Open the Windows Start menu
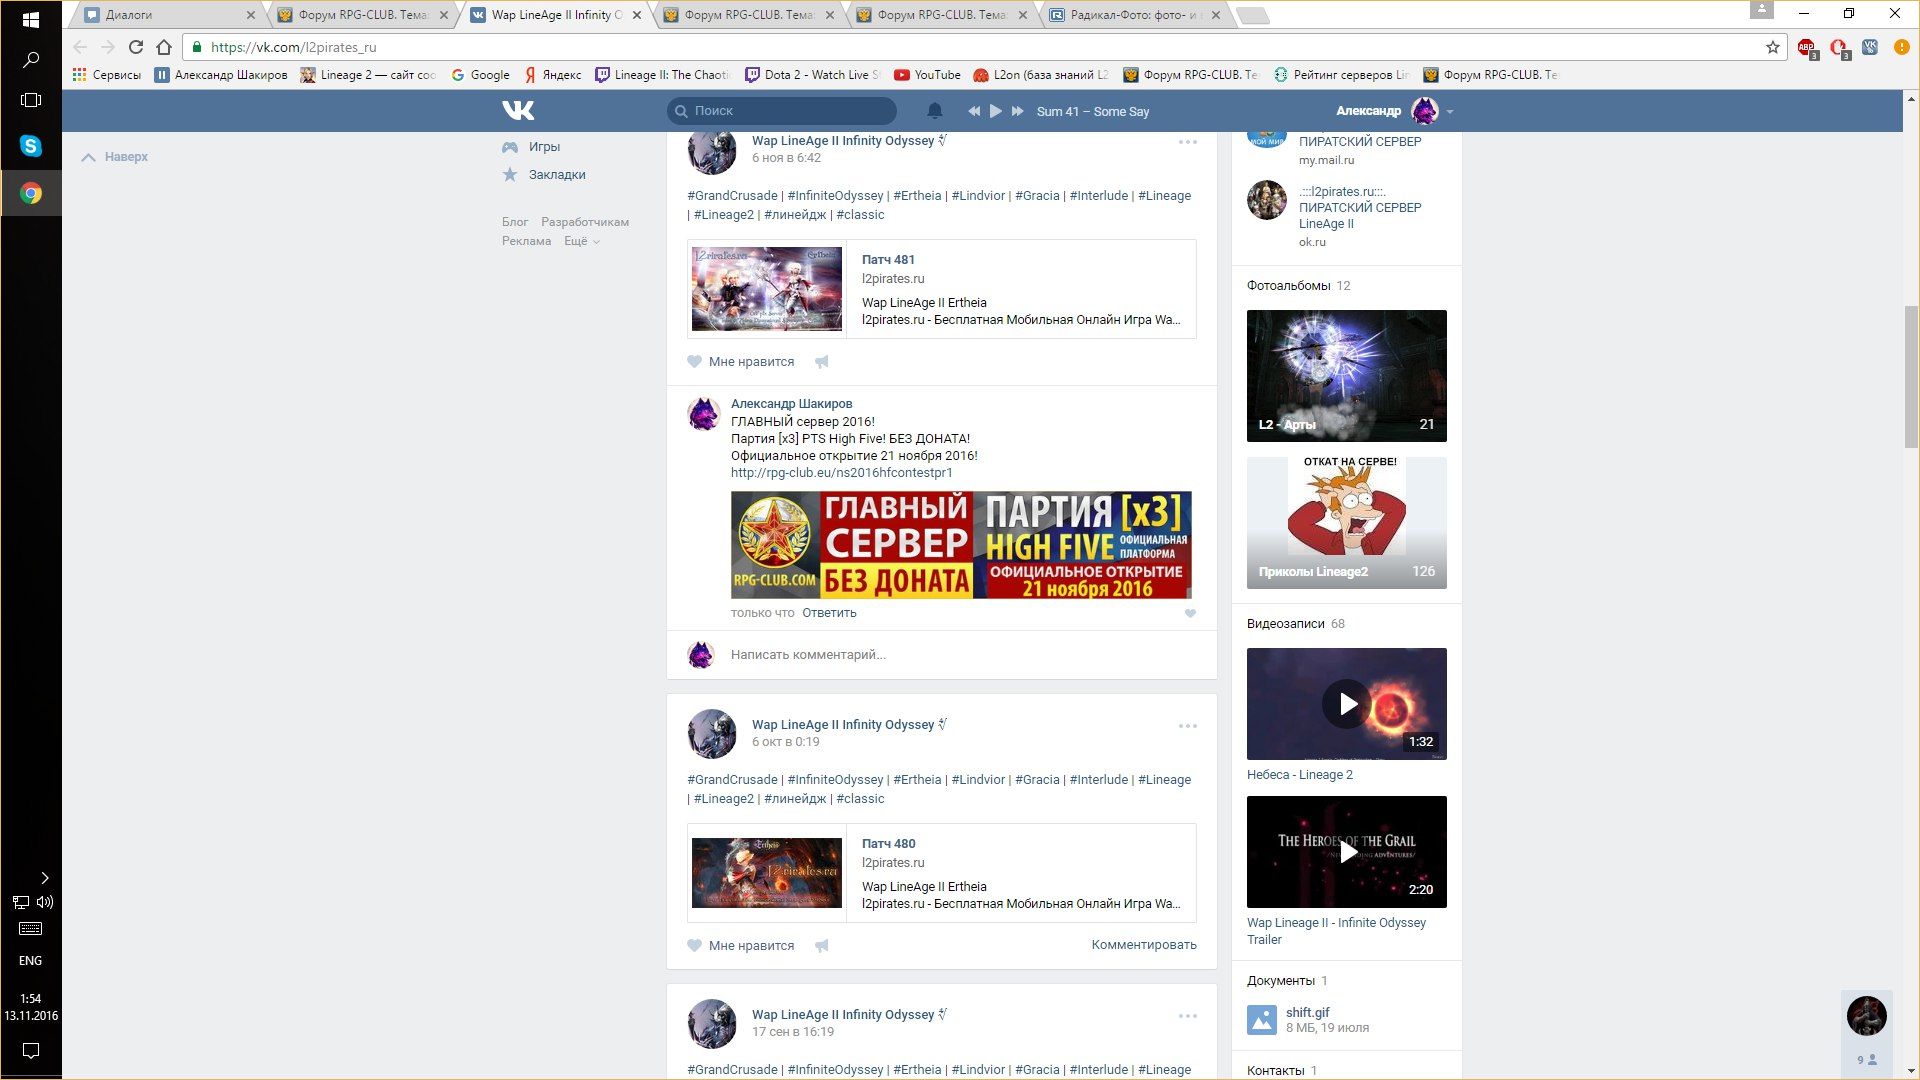The image size is (1920, 1080). (30, 20)
